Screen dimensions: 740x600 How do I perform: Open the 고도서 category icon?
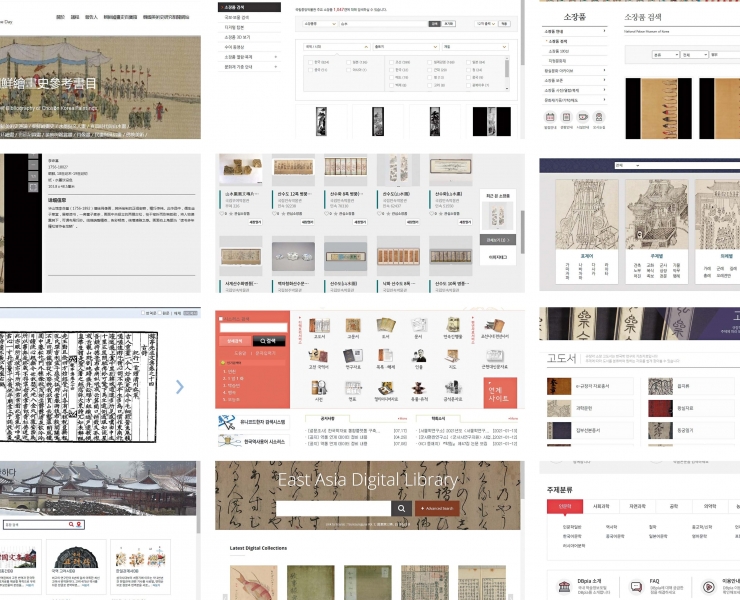pos(320,327)
